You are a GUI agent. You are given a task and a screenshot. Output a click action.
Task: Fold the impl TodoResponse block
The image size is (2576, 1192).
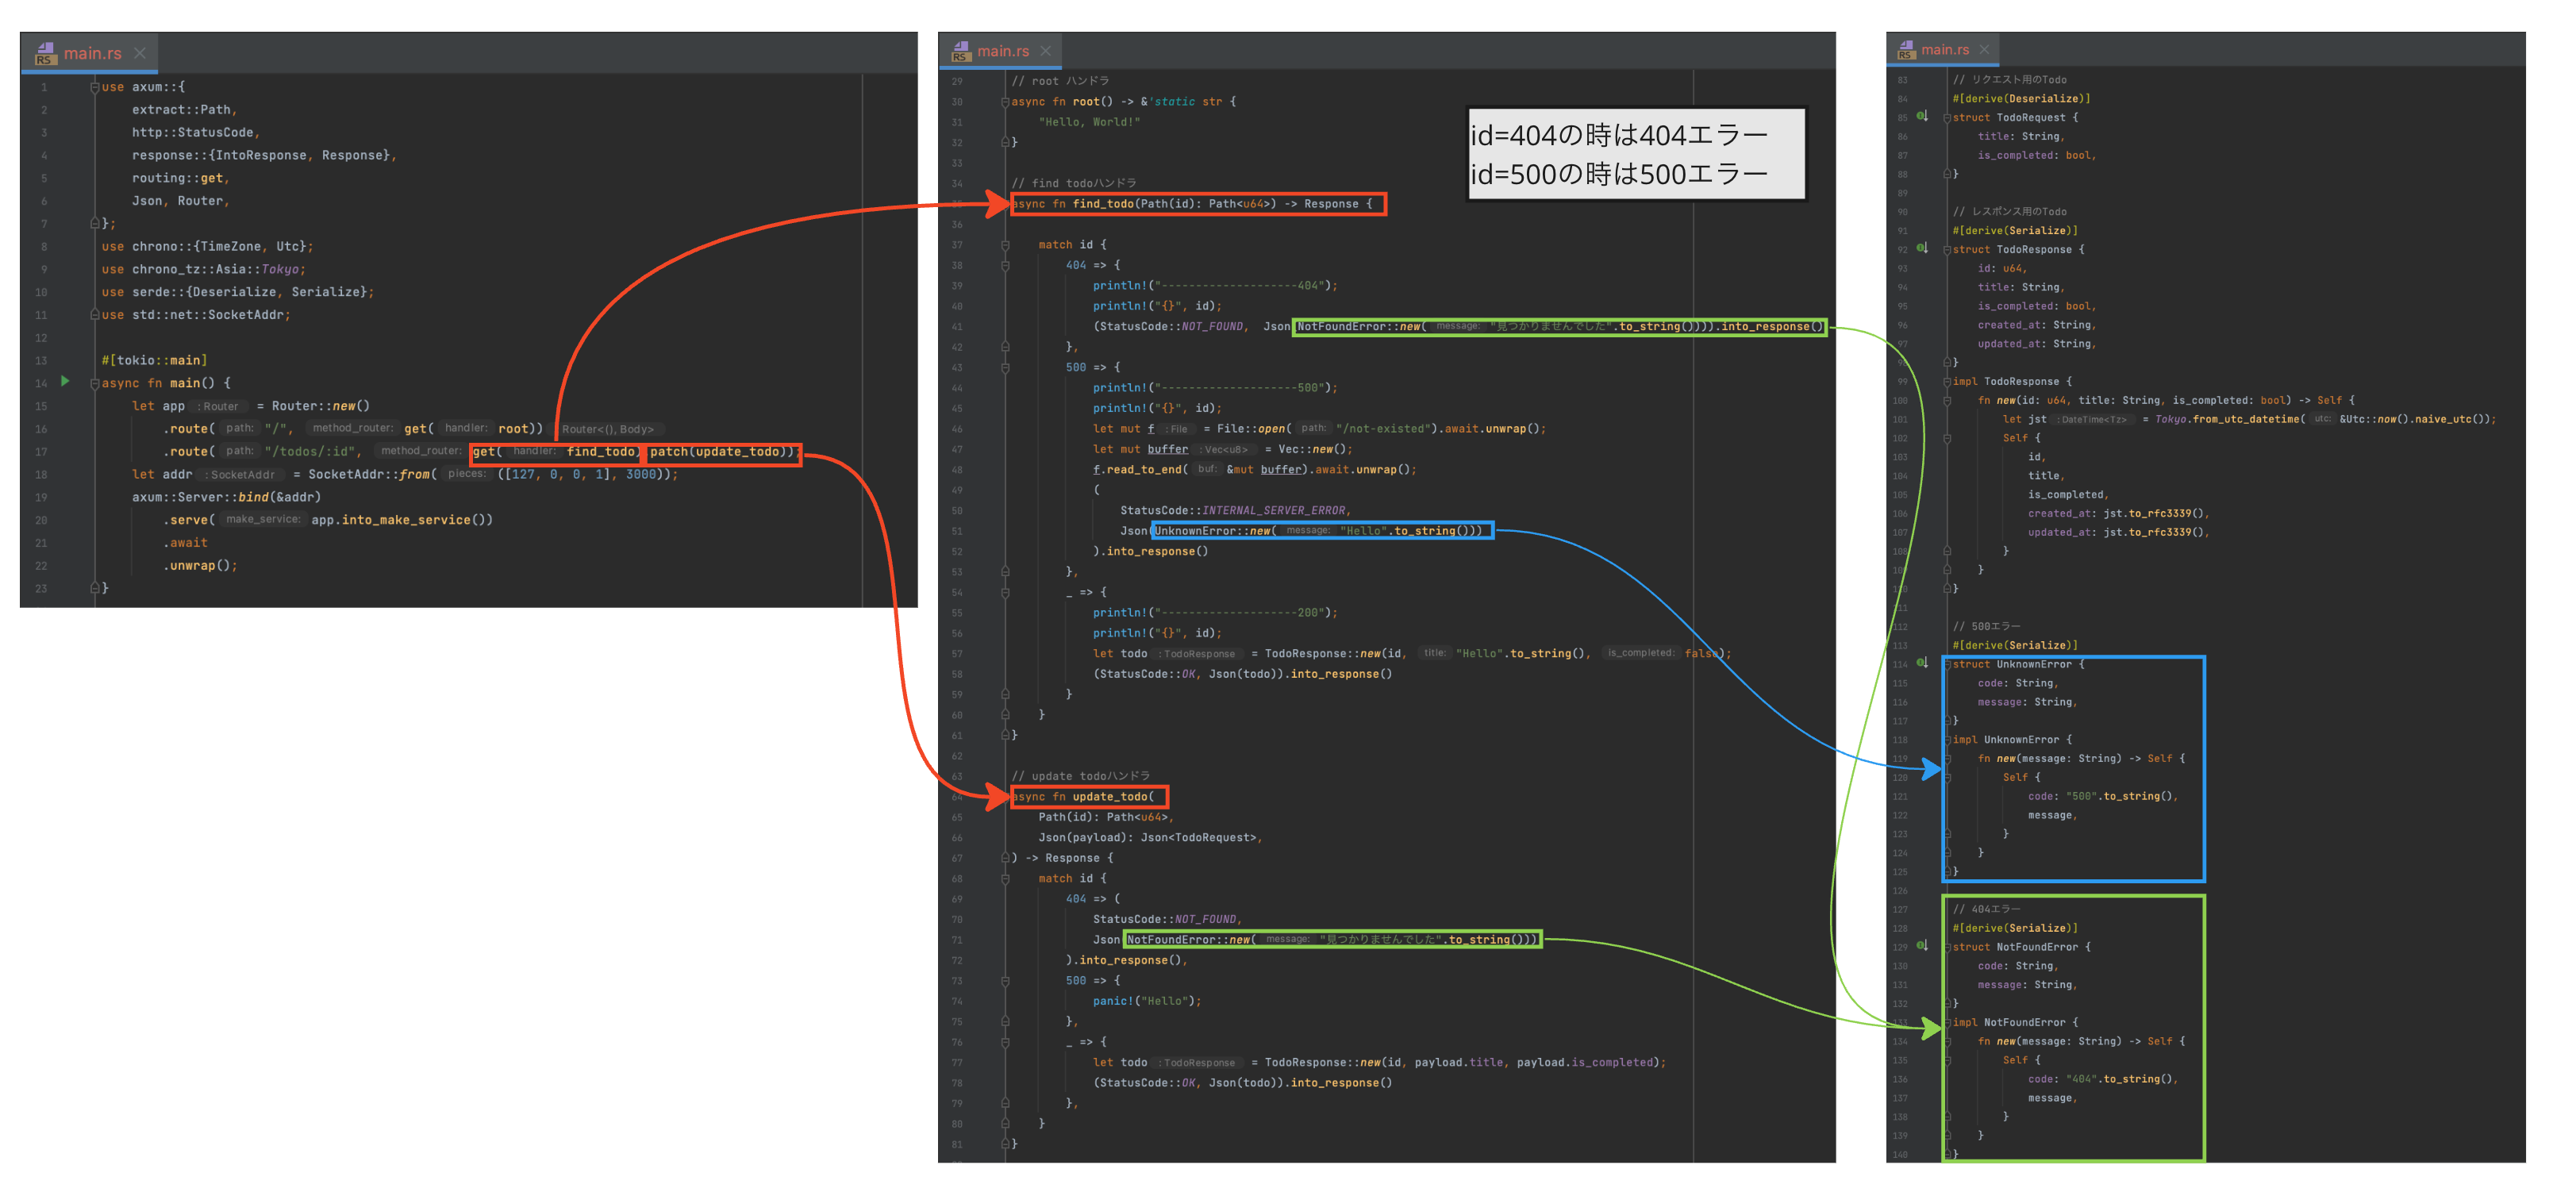tap(1947, 382)
